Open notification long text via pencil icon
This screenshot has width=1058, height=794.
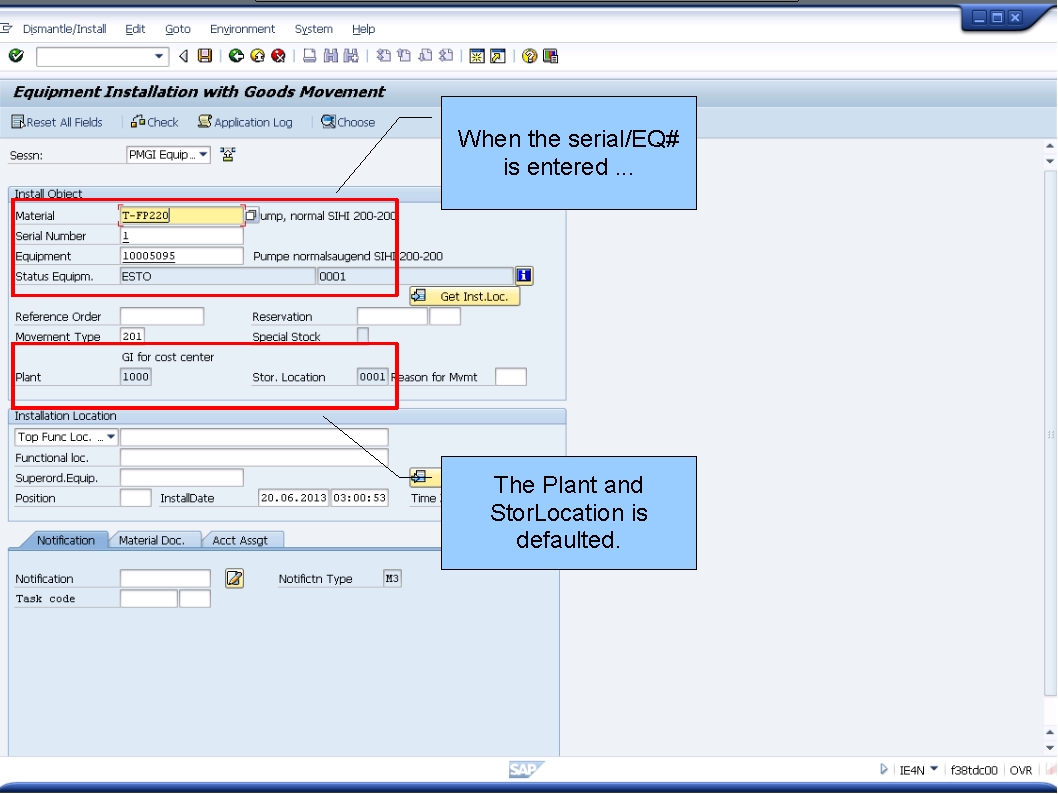[x=233, y=578]
